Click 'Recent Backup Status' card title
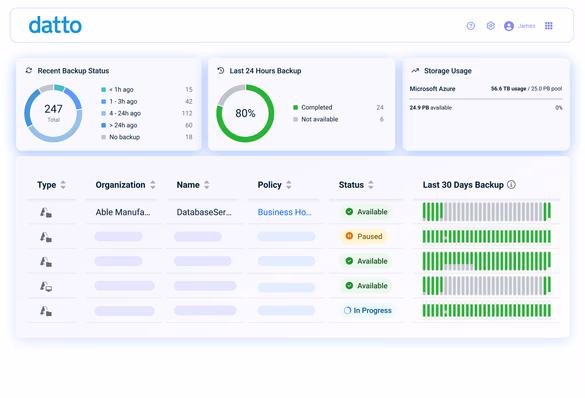This screenshot has width=585, height=398. click(73, 70)
